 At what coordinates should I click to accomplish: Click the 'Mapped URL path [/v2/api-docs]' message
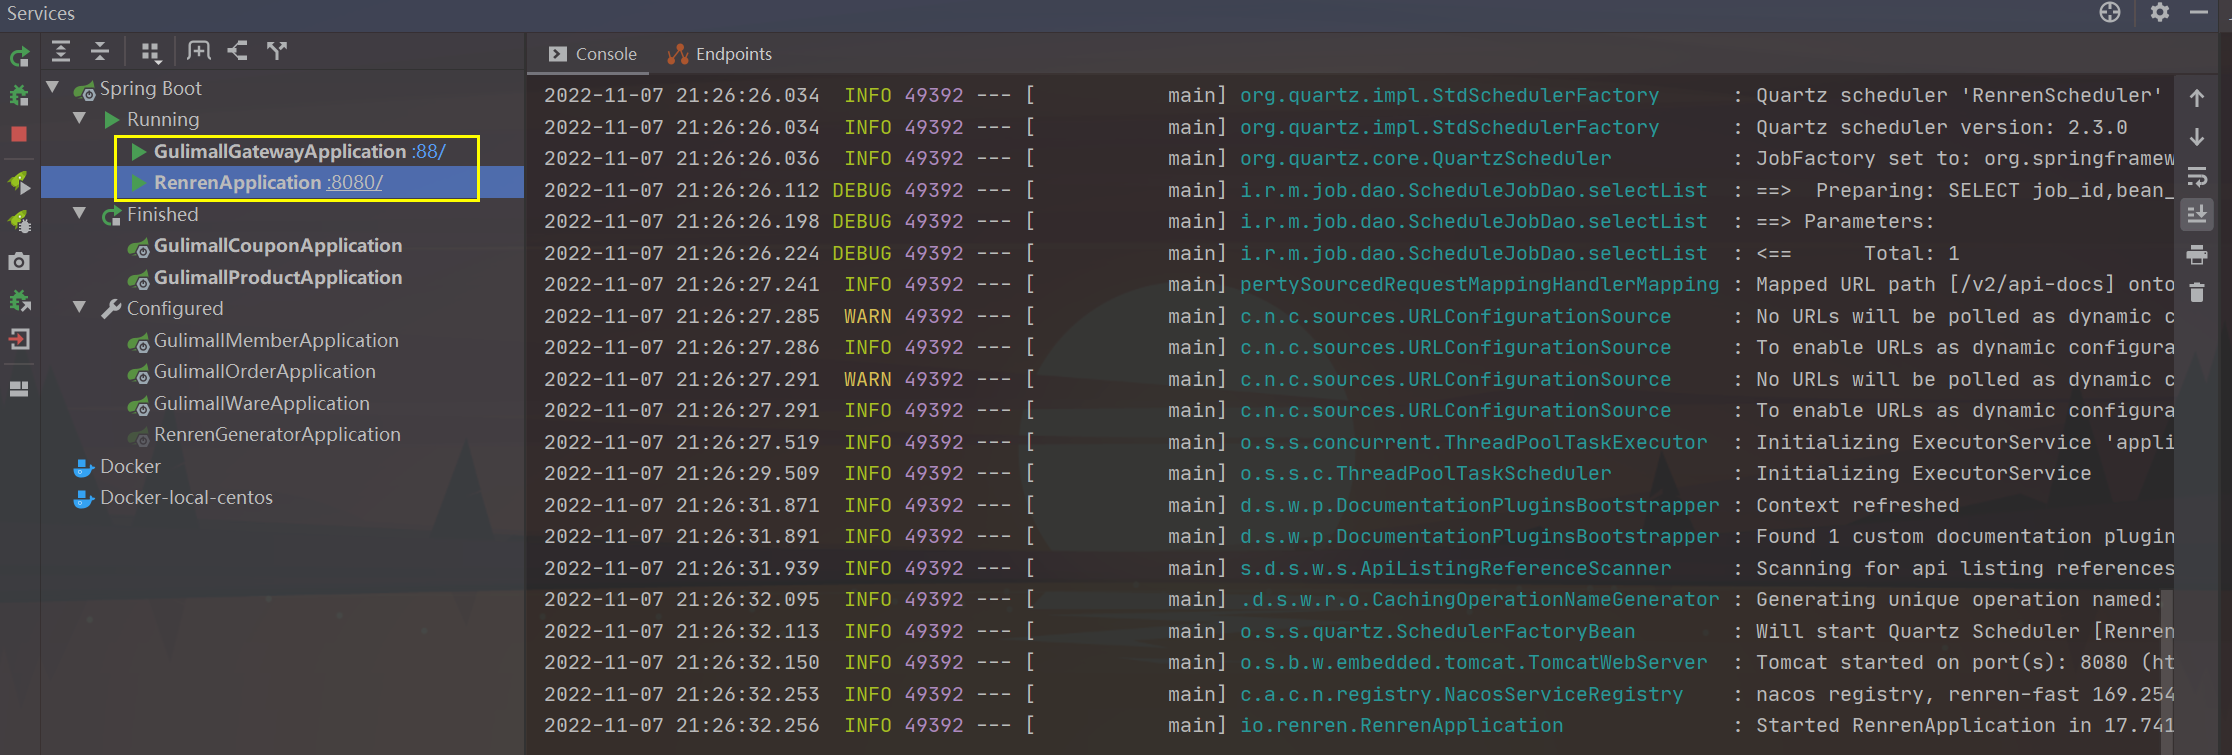(1965, 284)
